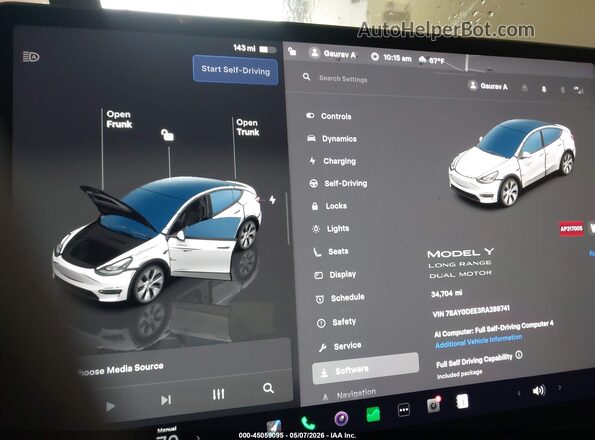Tap the battery level indicator icon
The height and width of the screenshot is (440, 595).
(268, 49)
